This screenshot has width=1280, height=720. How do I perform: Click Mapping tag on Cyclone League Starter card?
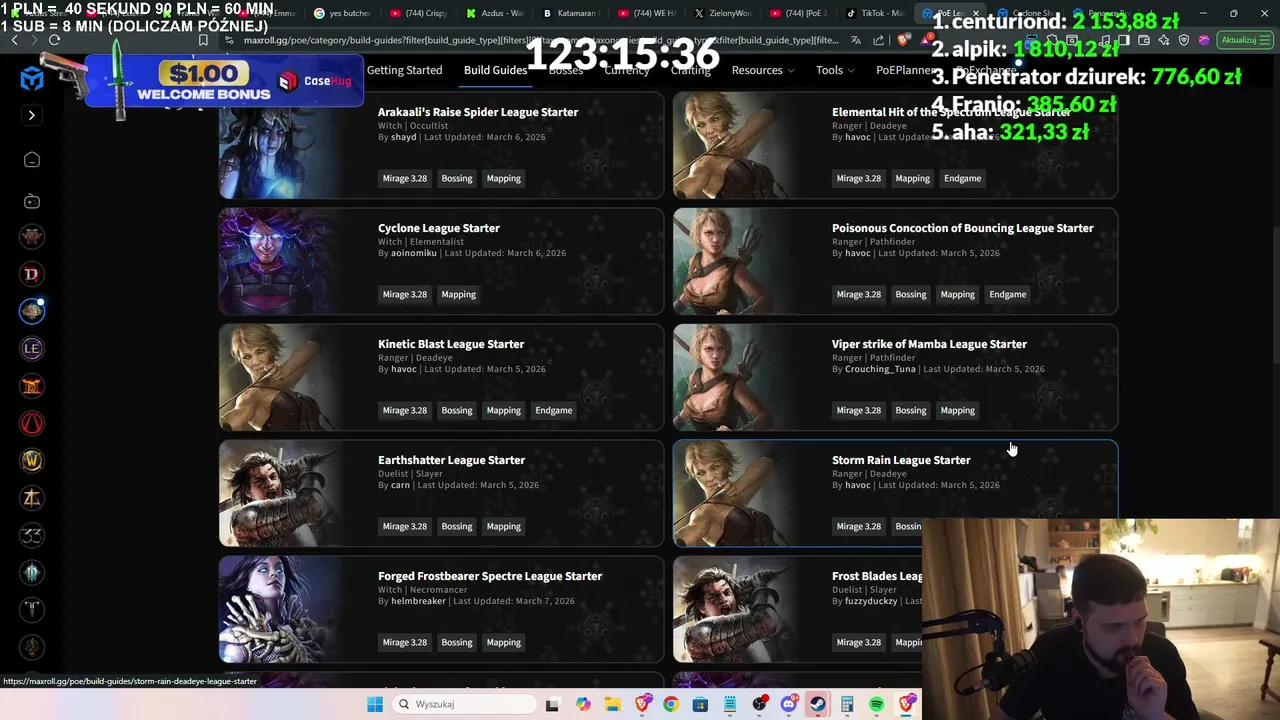[458, 294]
